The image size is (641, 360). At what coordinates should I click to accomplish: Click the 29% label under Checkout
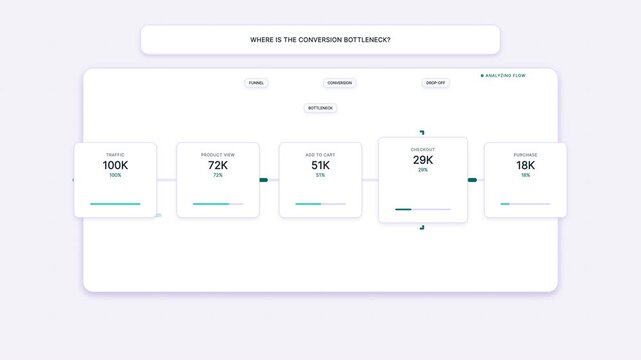click(x=423, y=170)
